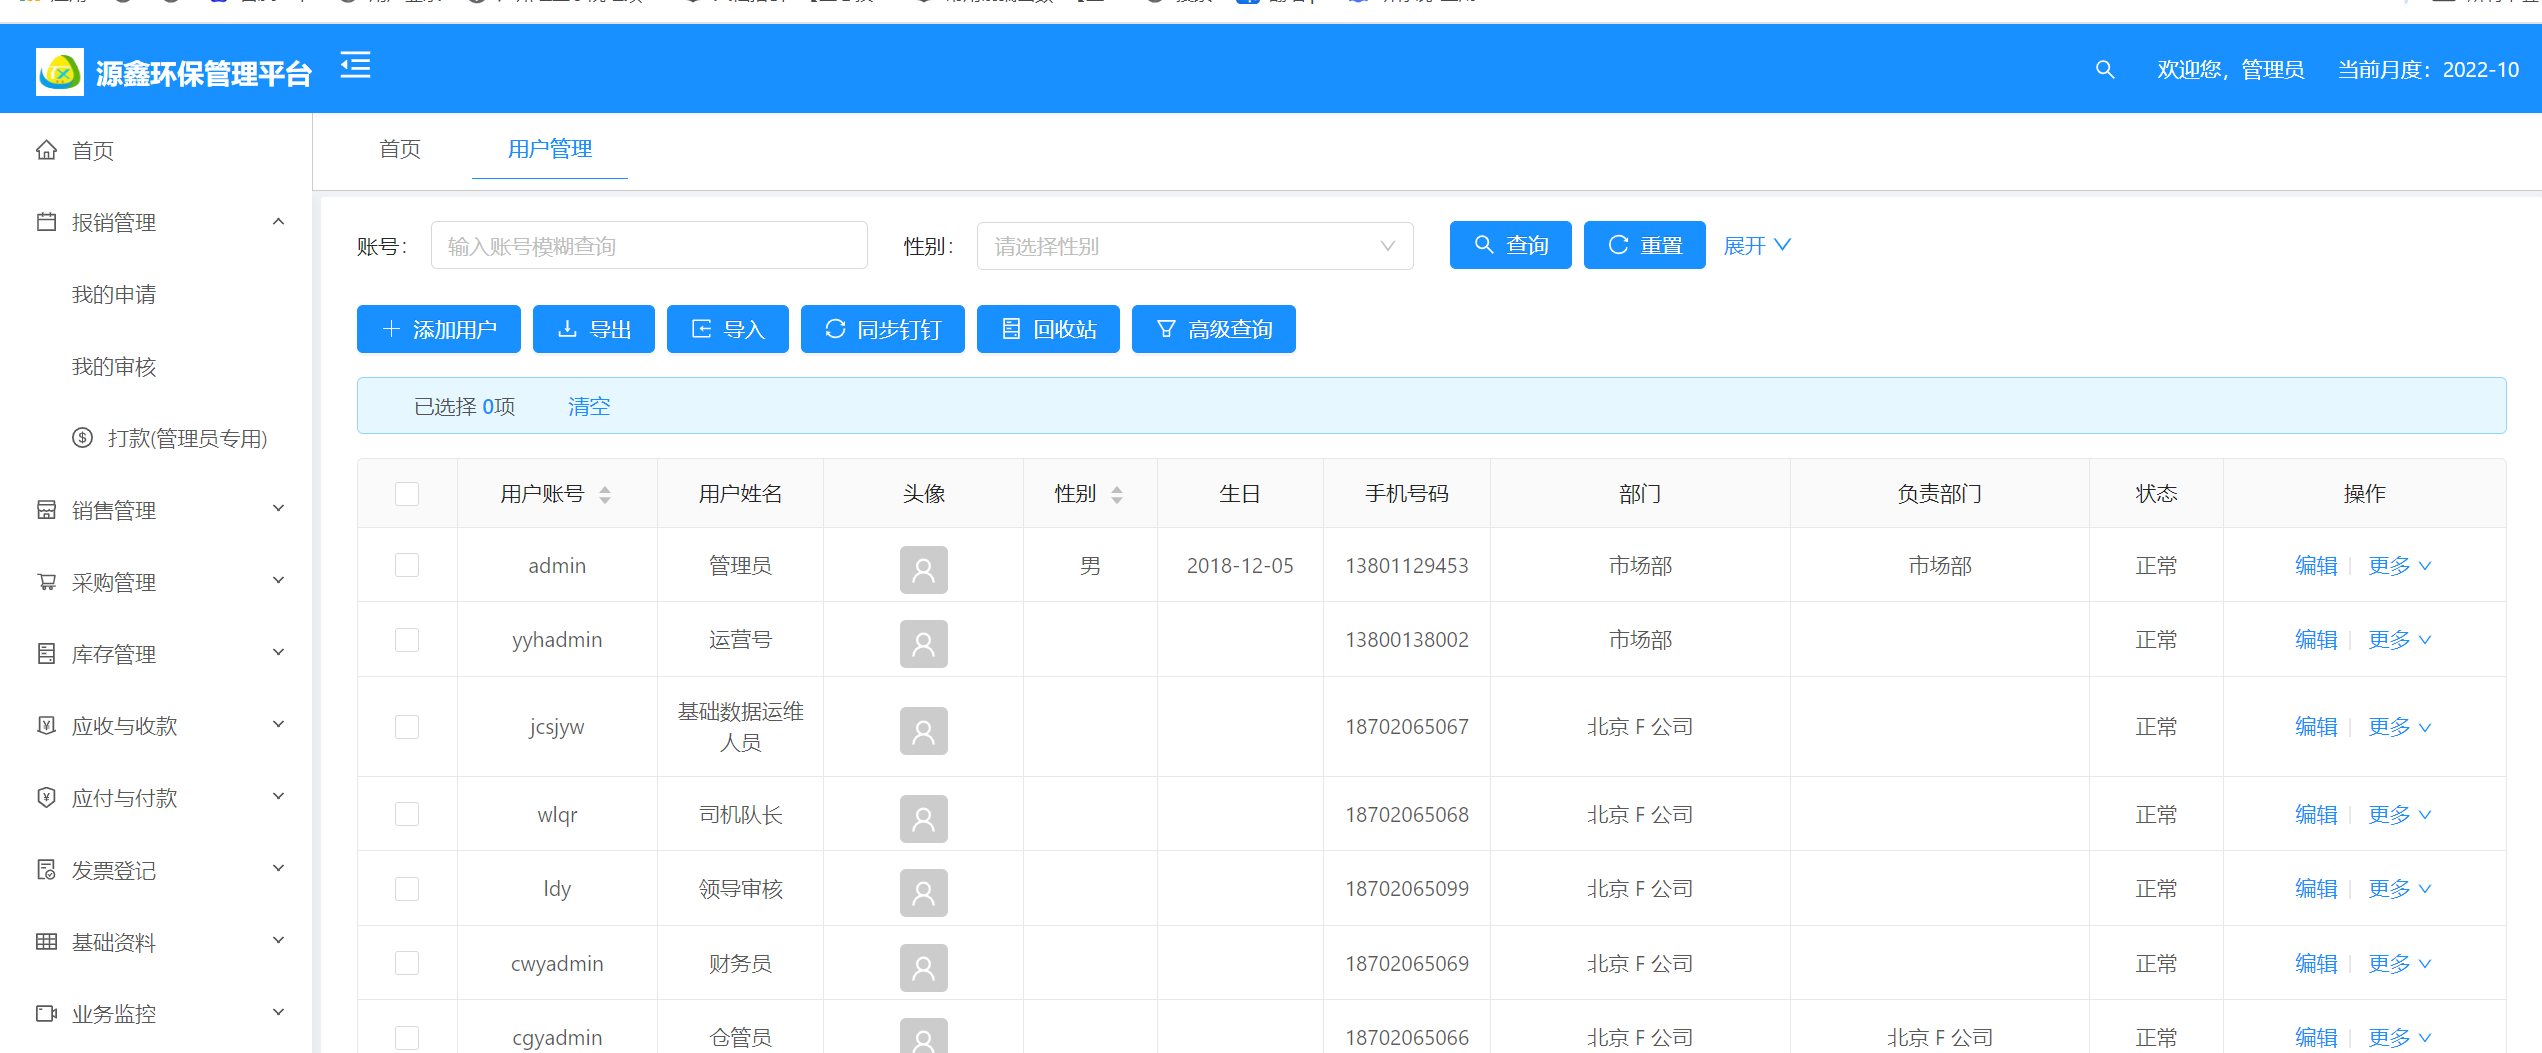Viewport: 2542px width, 1053px height.
Task: Open 打款(管理员专用) in the sidebar
Action: (x=188, y=438)
